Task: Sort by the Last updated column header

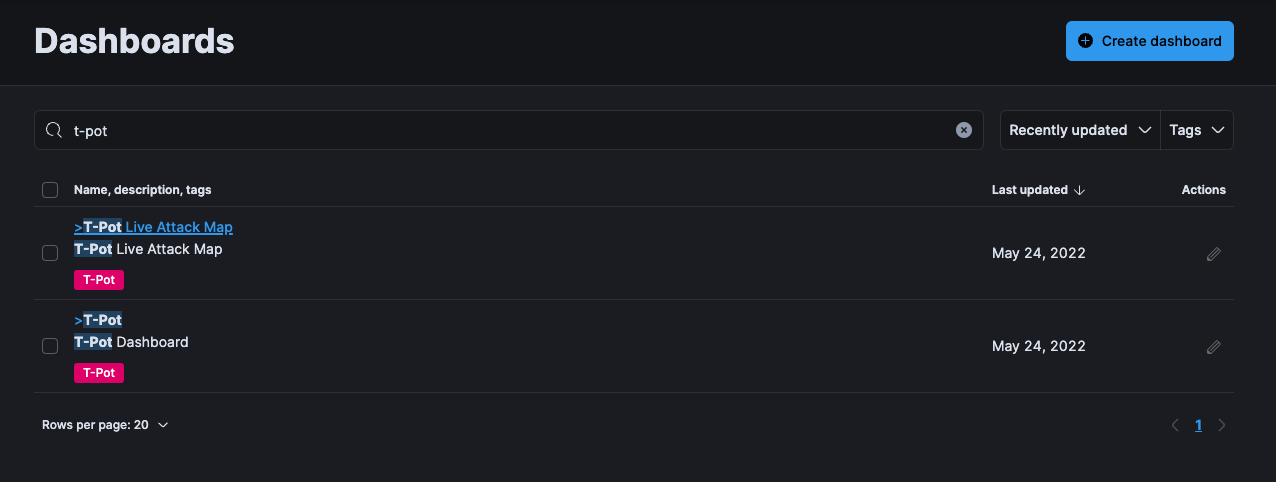Action: tap(1030, 190)
